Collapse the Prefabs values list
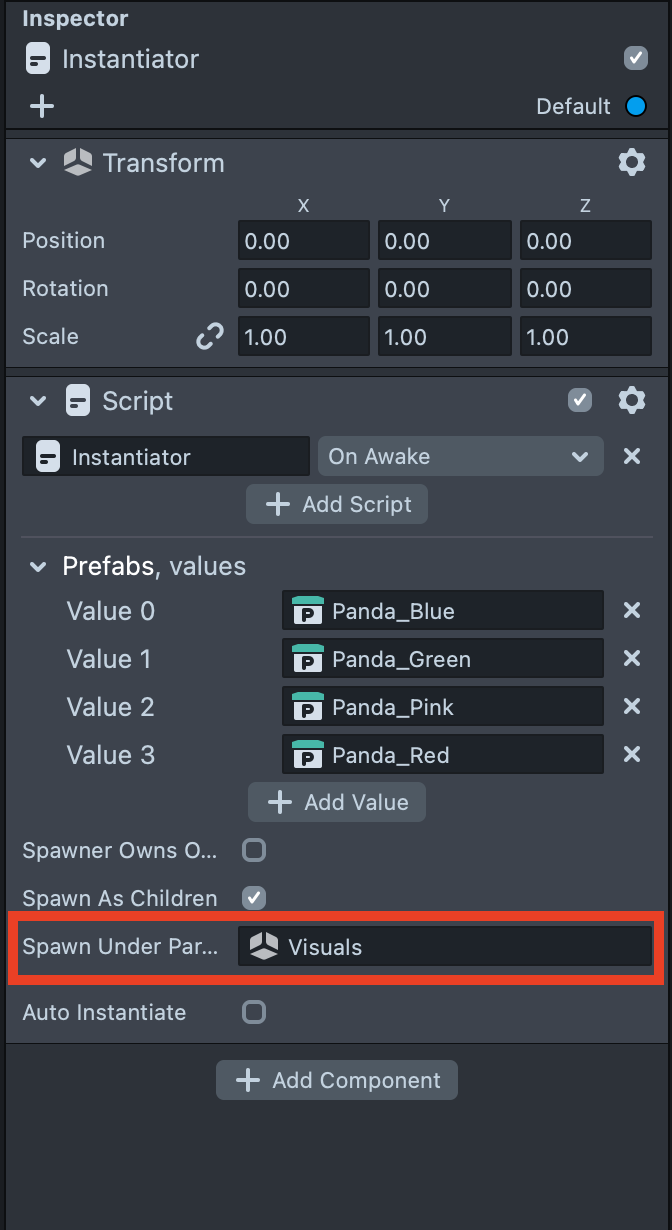 coord(38,566)
